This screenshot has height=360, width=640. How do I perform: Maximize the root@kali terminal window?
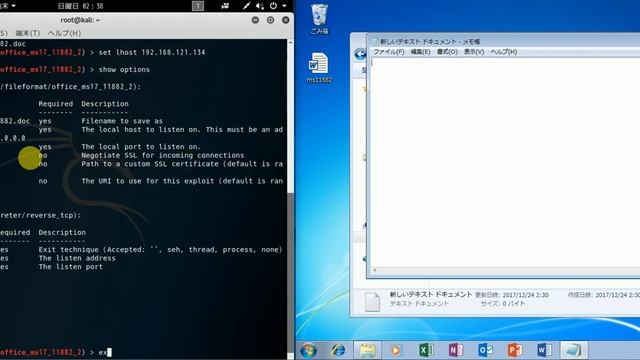270,20
